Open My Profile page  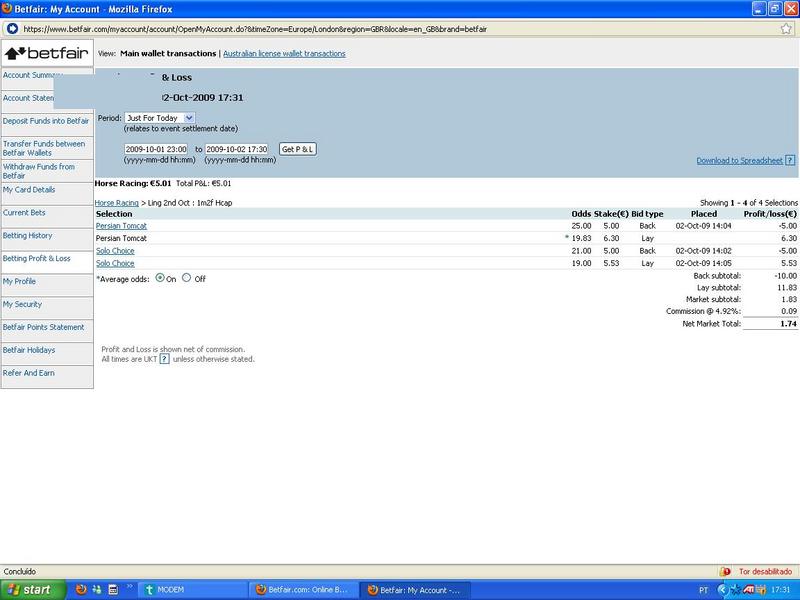point(19,281)
